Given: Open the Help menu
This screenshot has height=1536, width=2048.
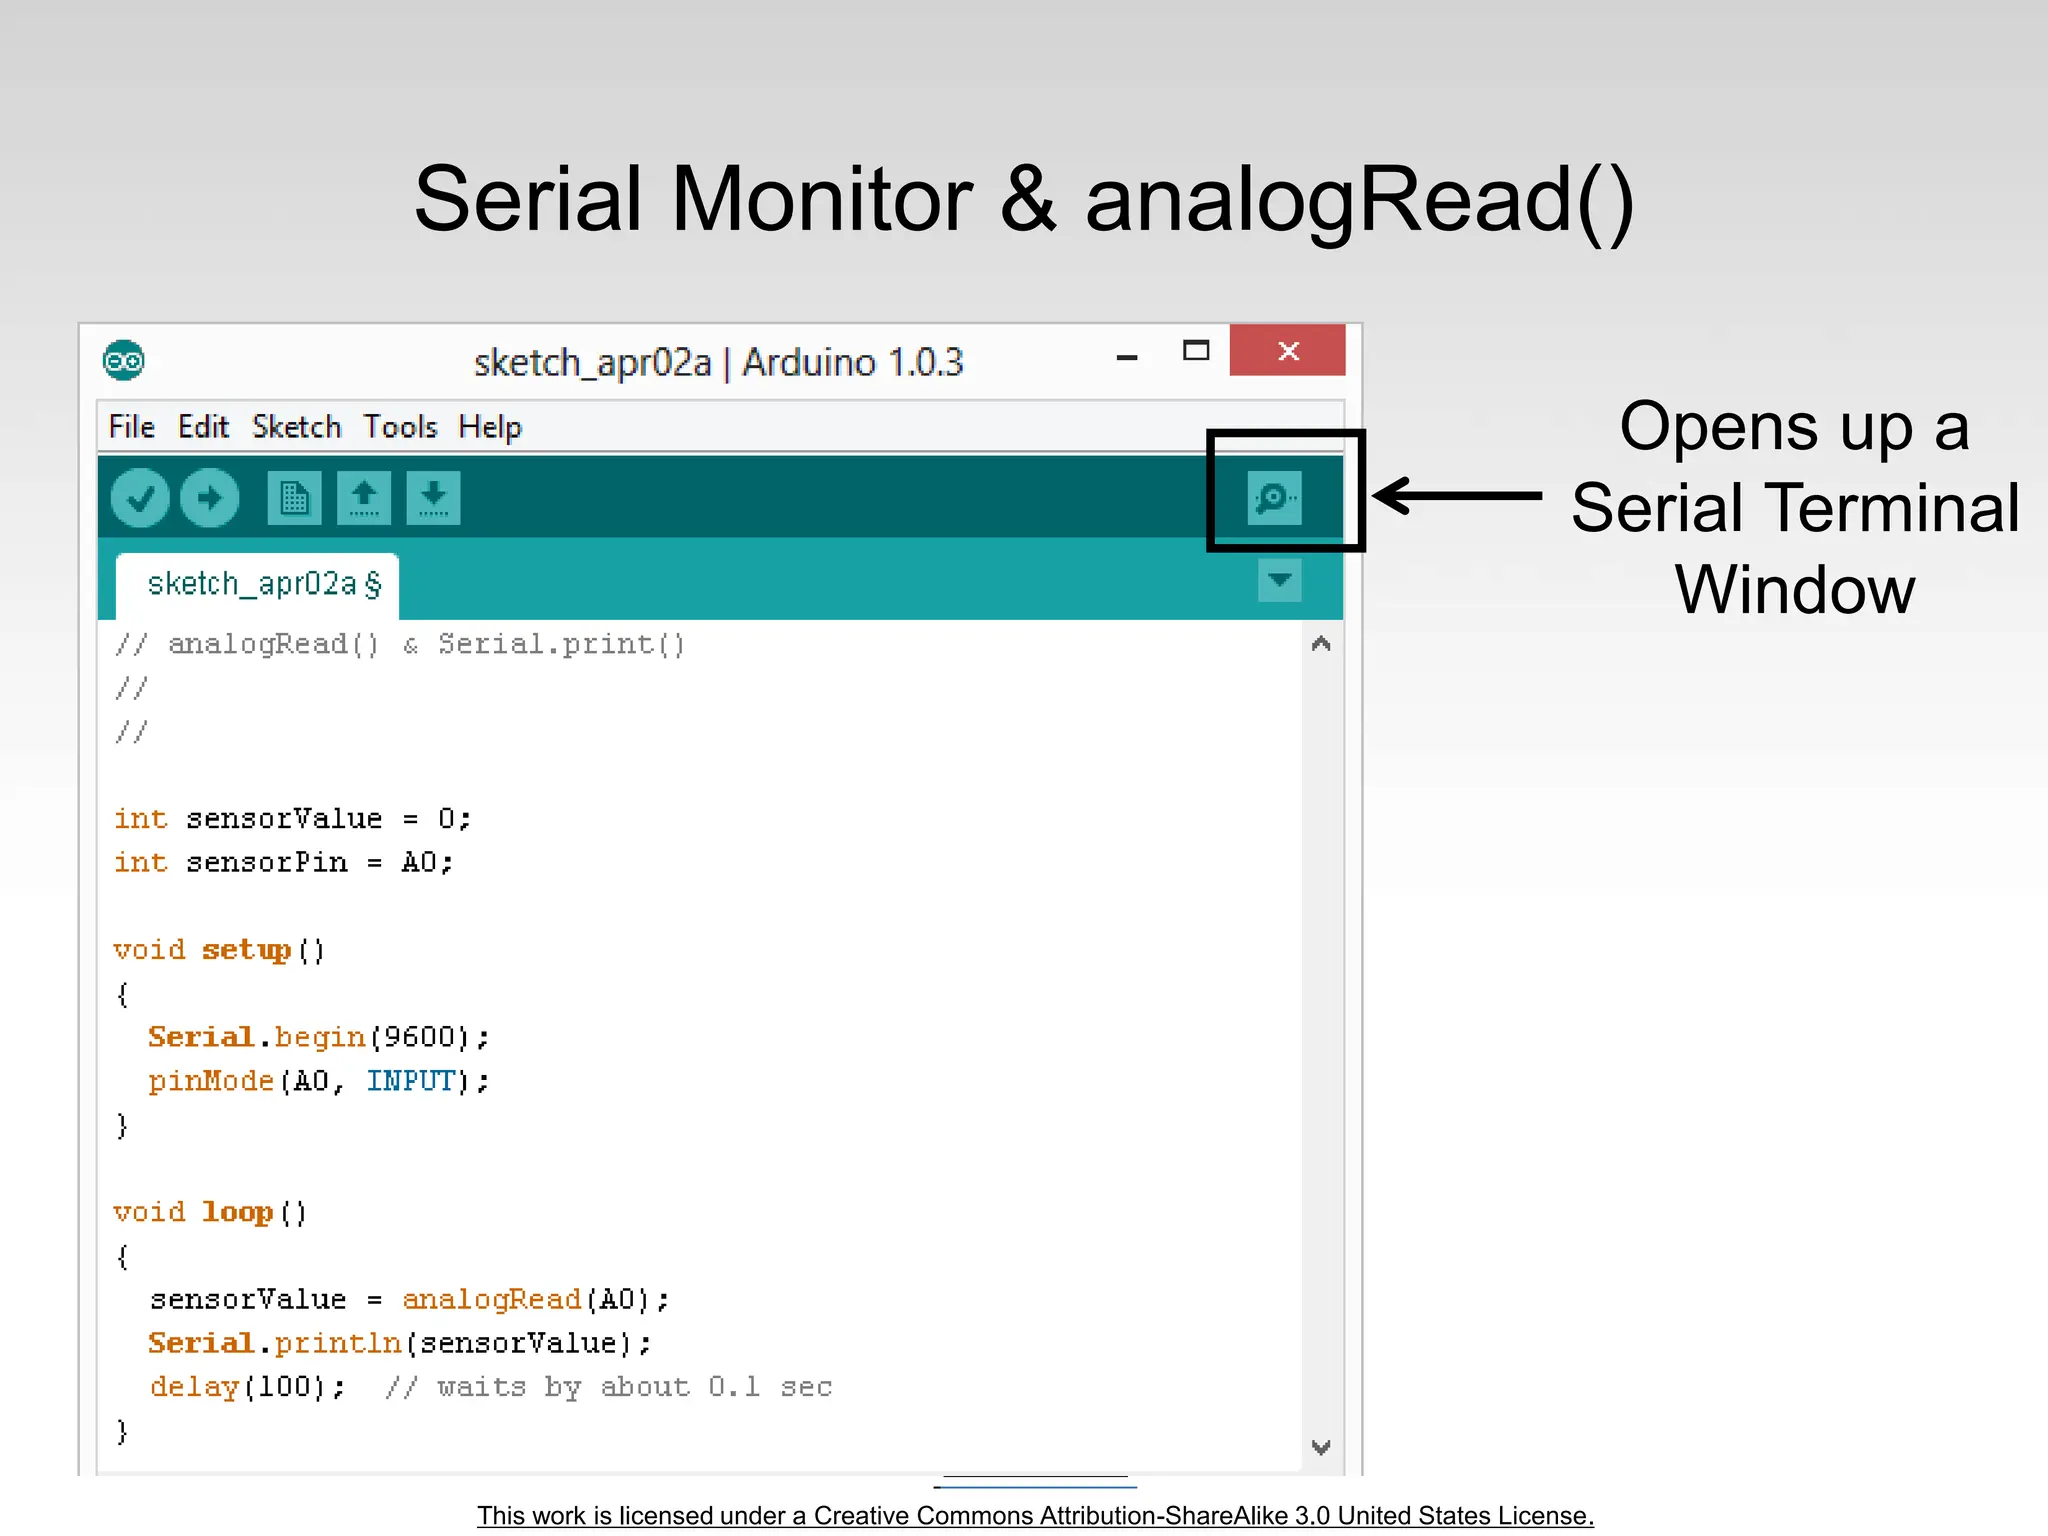Looking at the screenshot, I should tap(490, 427).
